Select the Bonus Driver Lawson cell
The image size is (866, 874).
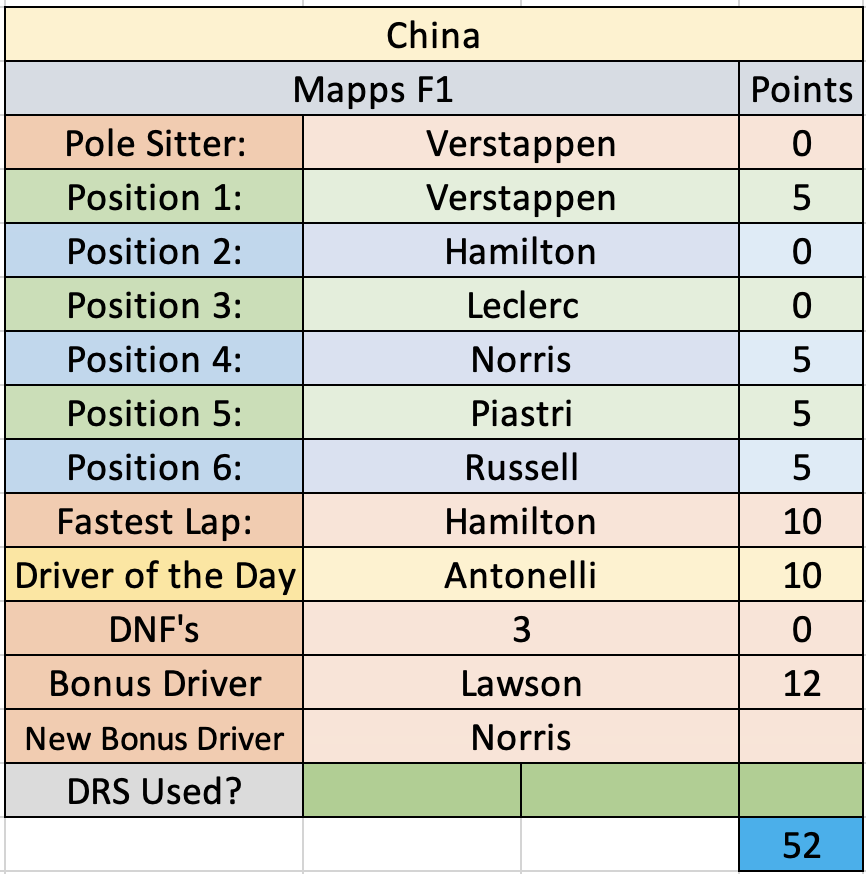pos(521,683)
